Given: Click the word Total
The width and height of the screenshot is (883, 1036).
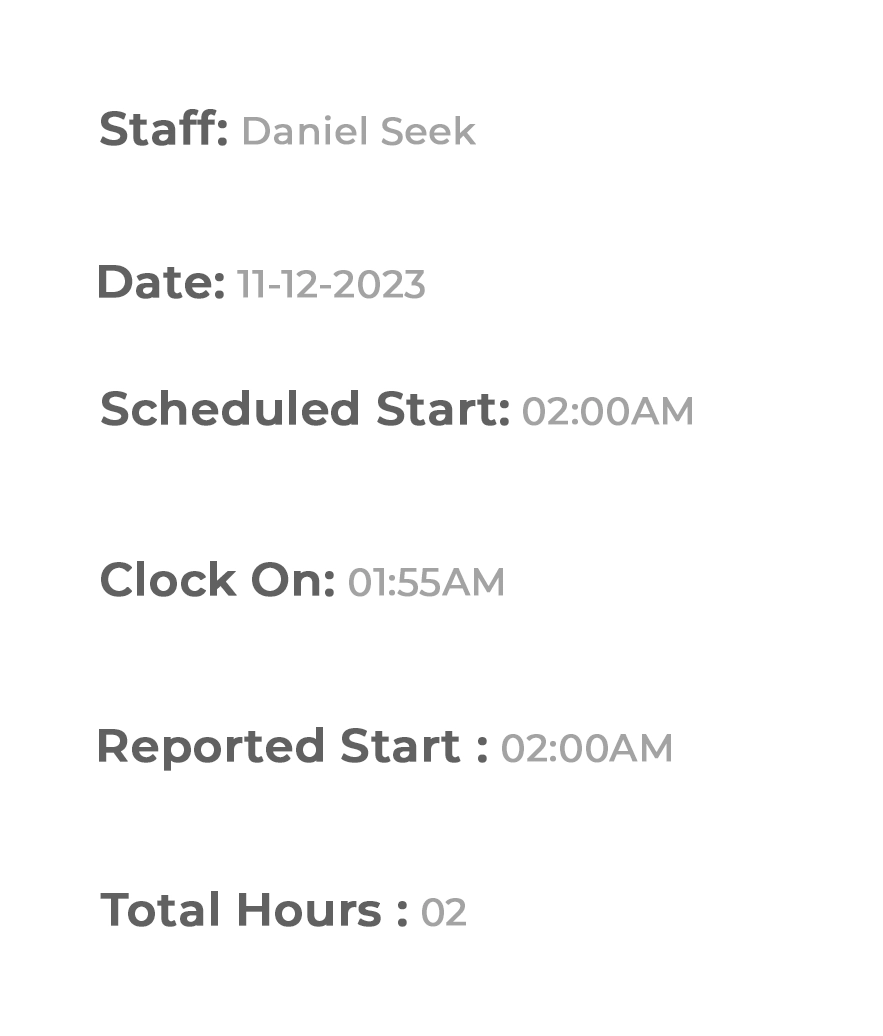Looking at the screenshot, I should 159,910.
